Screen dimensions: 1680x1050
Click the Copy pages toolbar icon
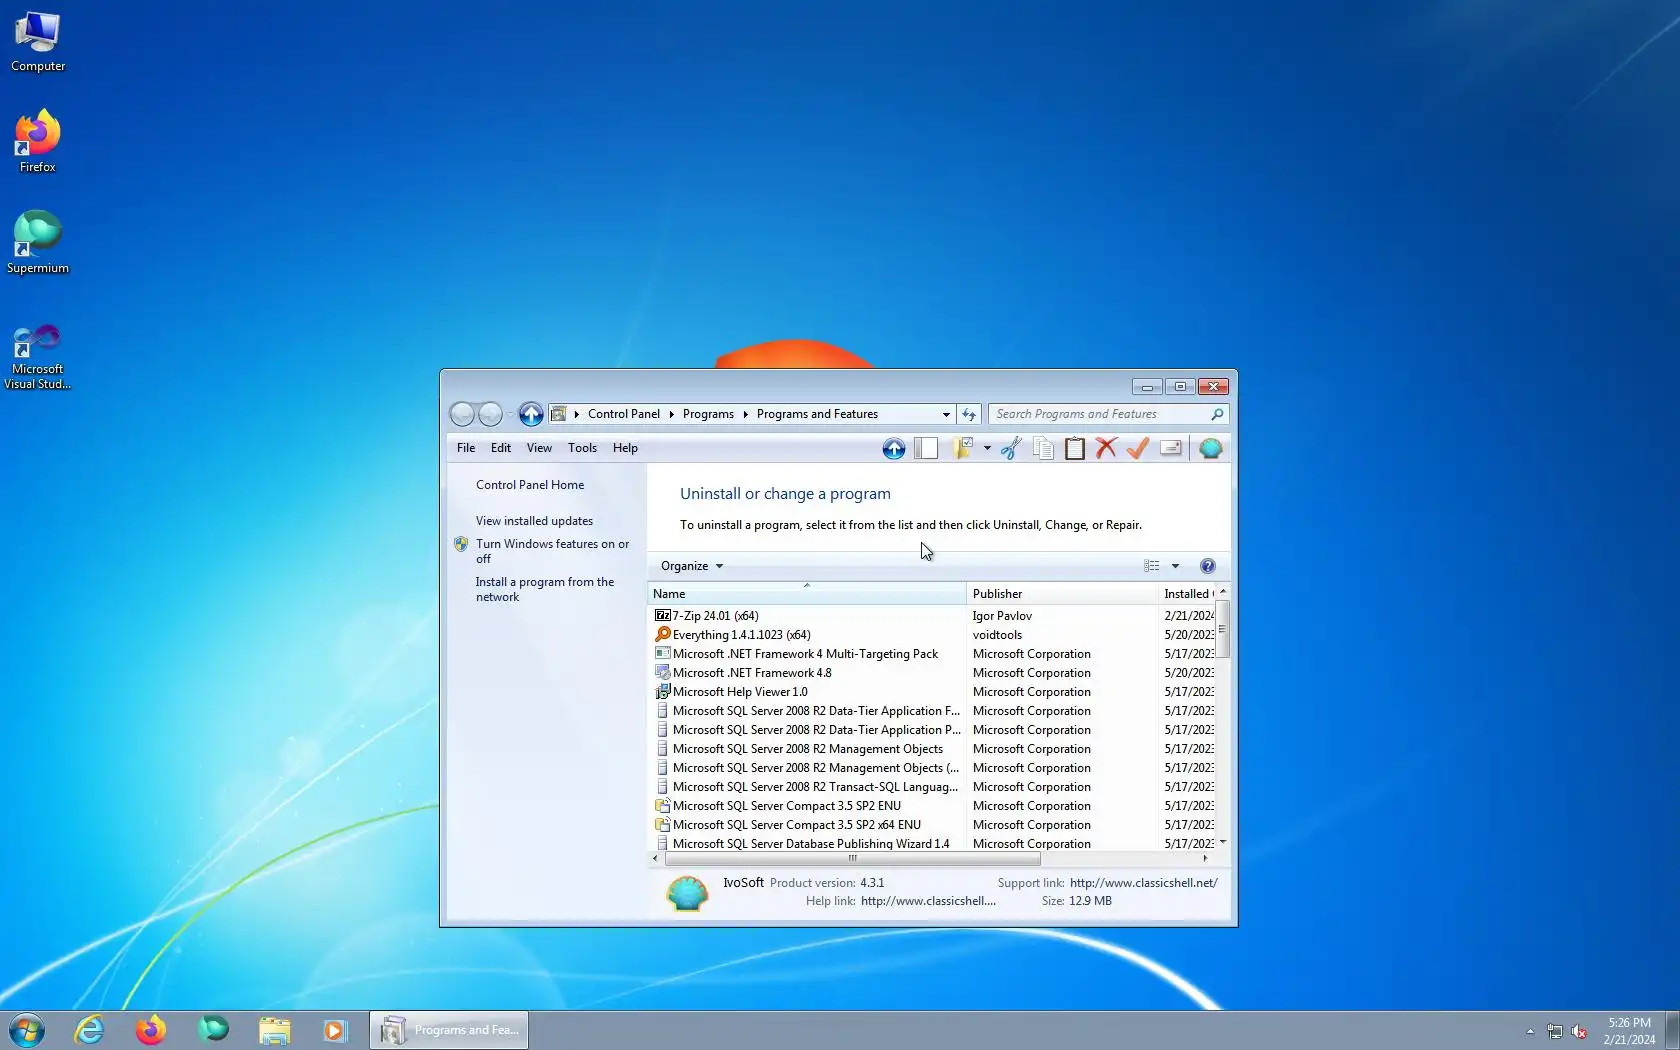click(1043, 448)
